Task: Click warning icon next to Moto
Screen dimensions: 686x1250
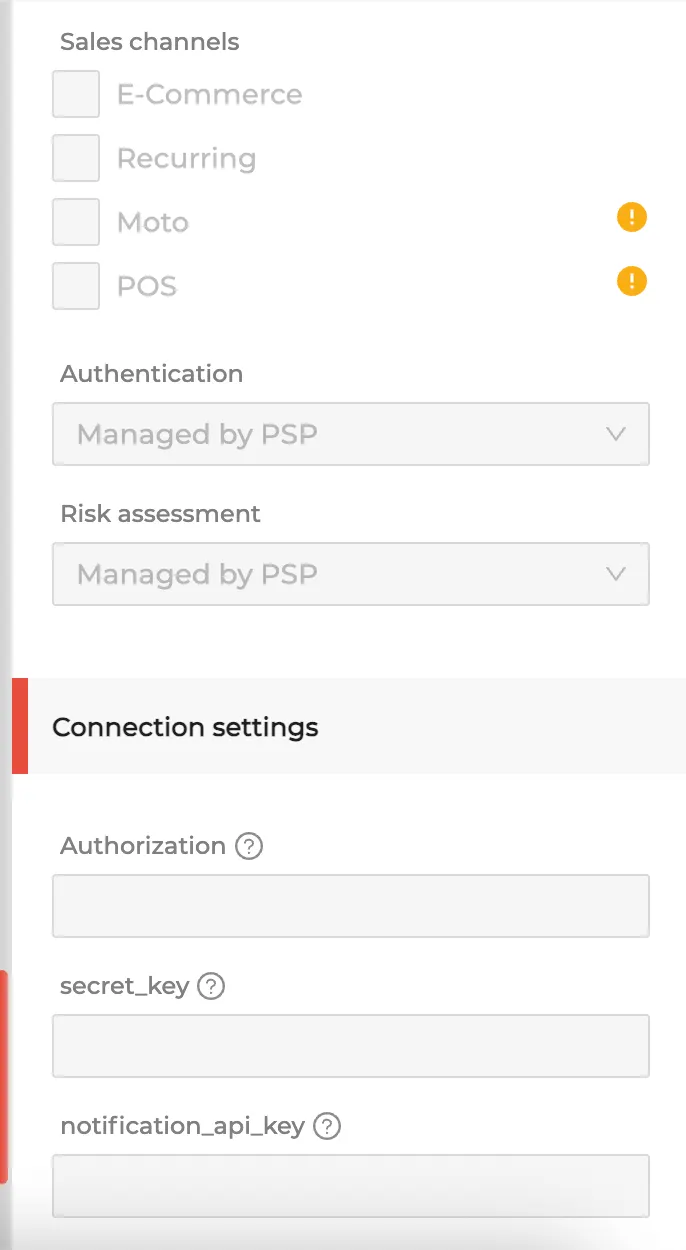Action: [x=632, y=217]
